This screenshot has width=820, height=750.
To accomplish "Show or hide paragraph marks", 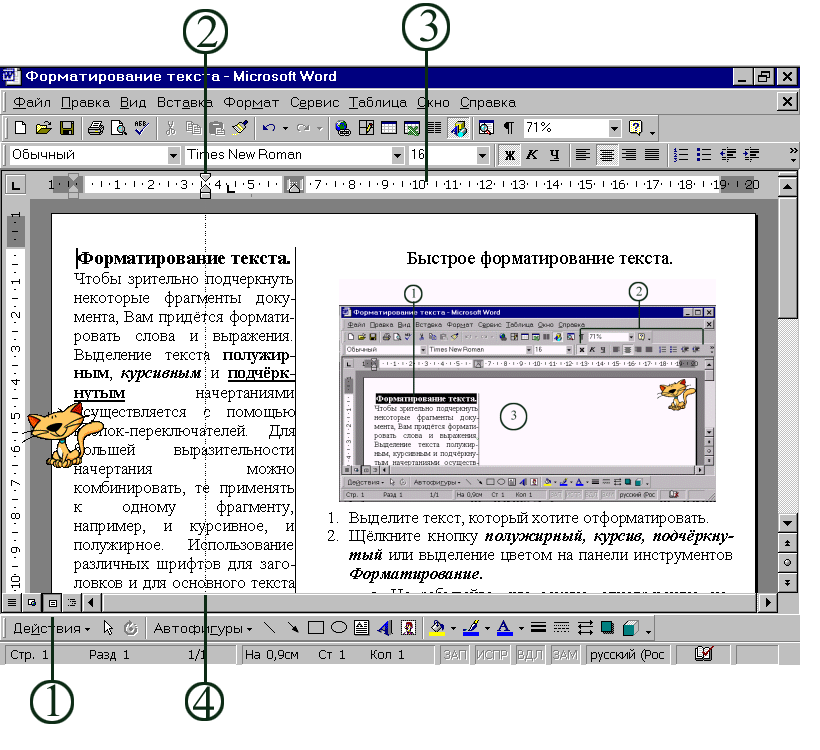I will 508,128.
